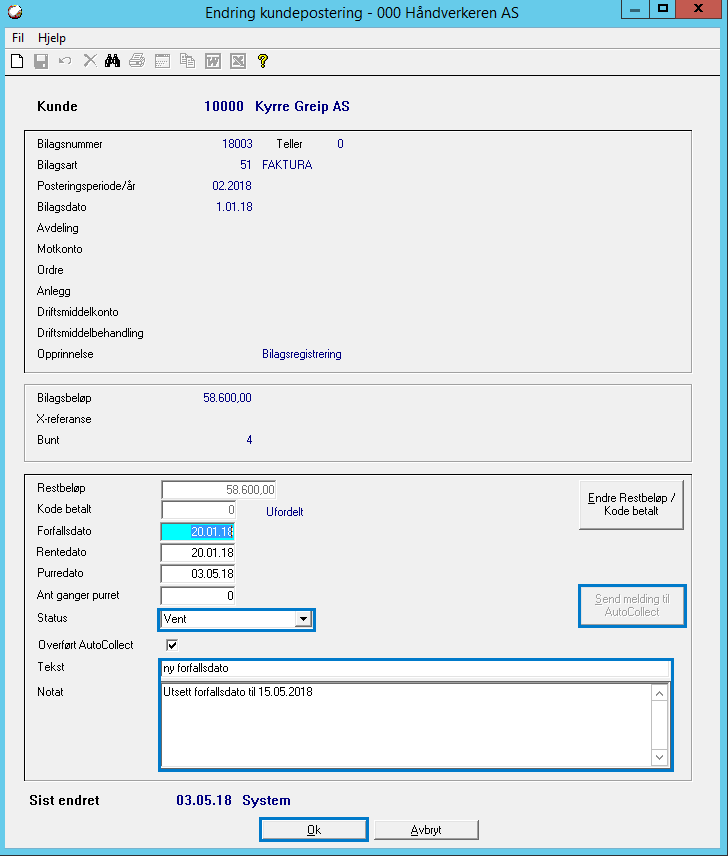
Task: Click the Notat scrollbar down arrow
Action: [x=659, y=757]
